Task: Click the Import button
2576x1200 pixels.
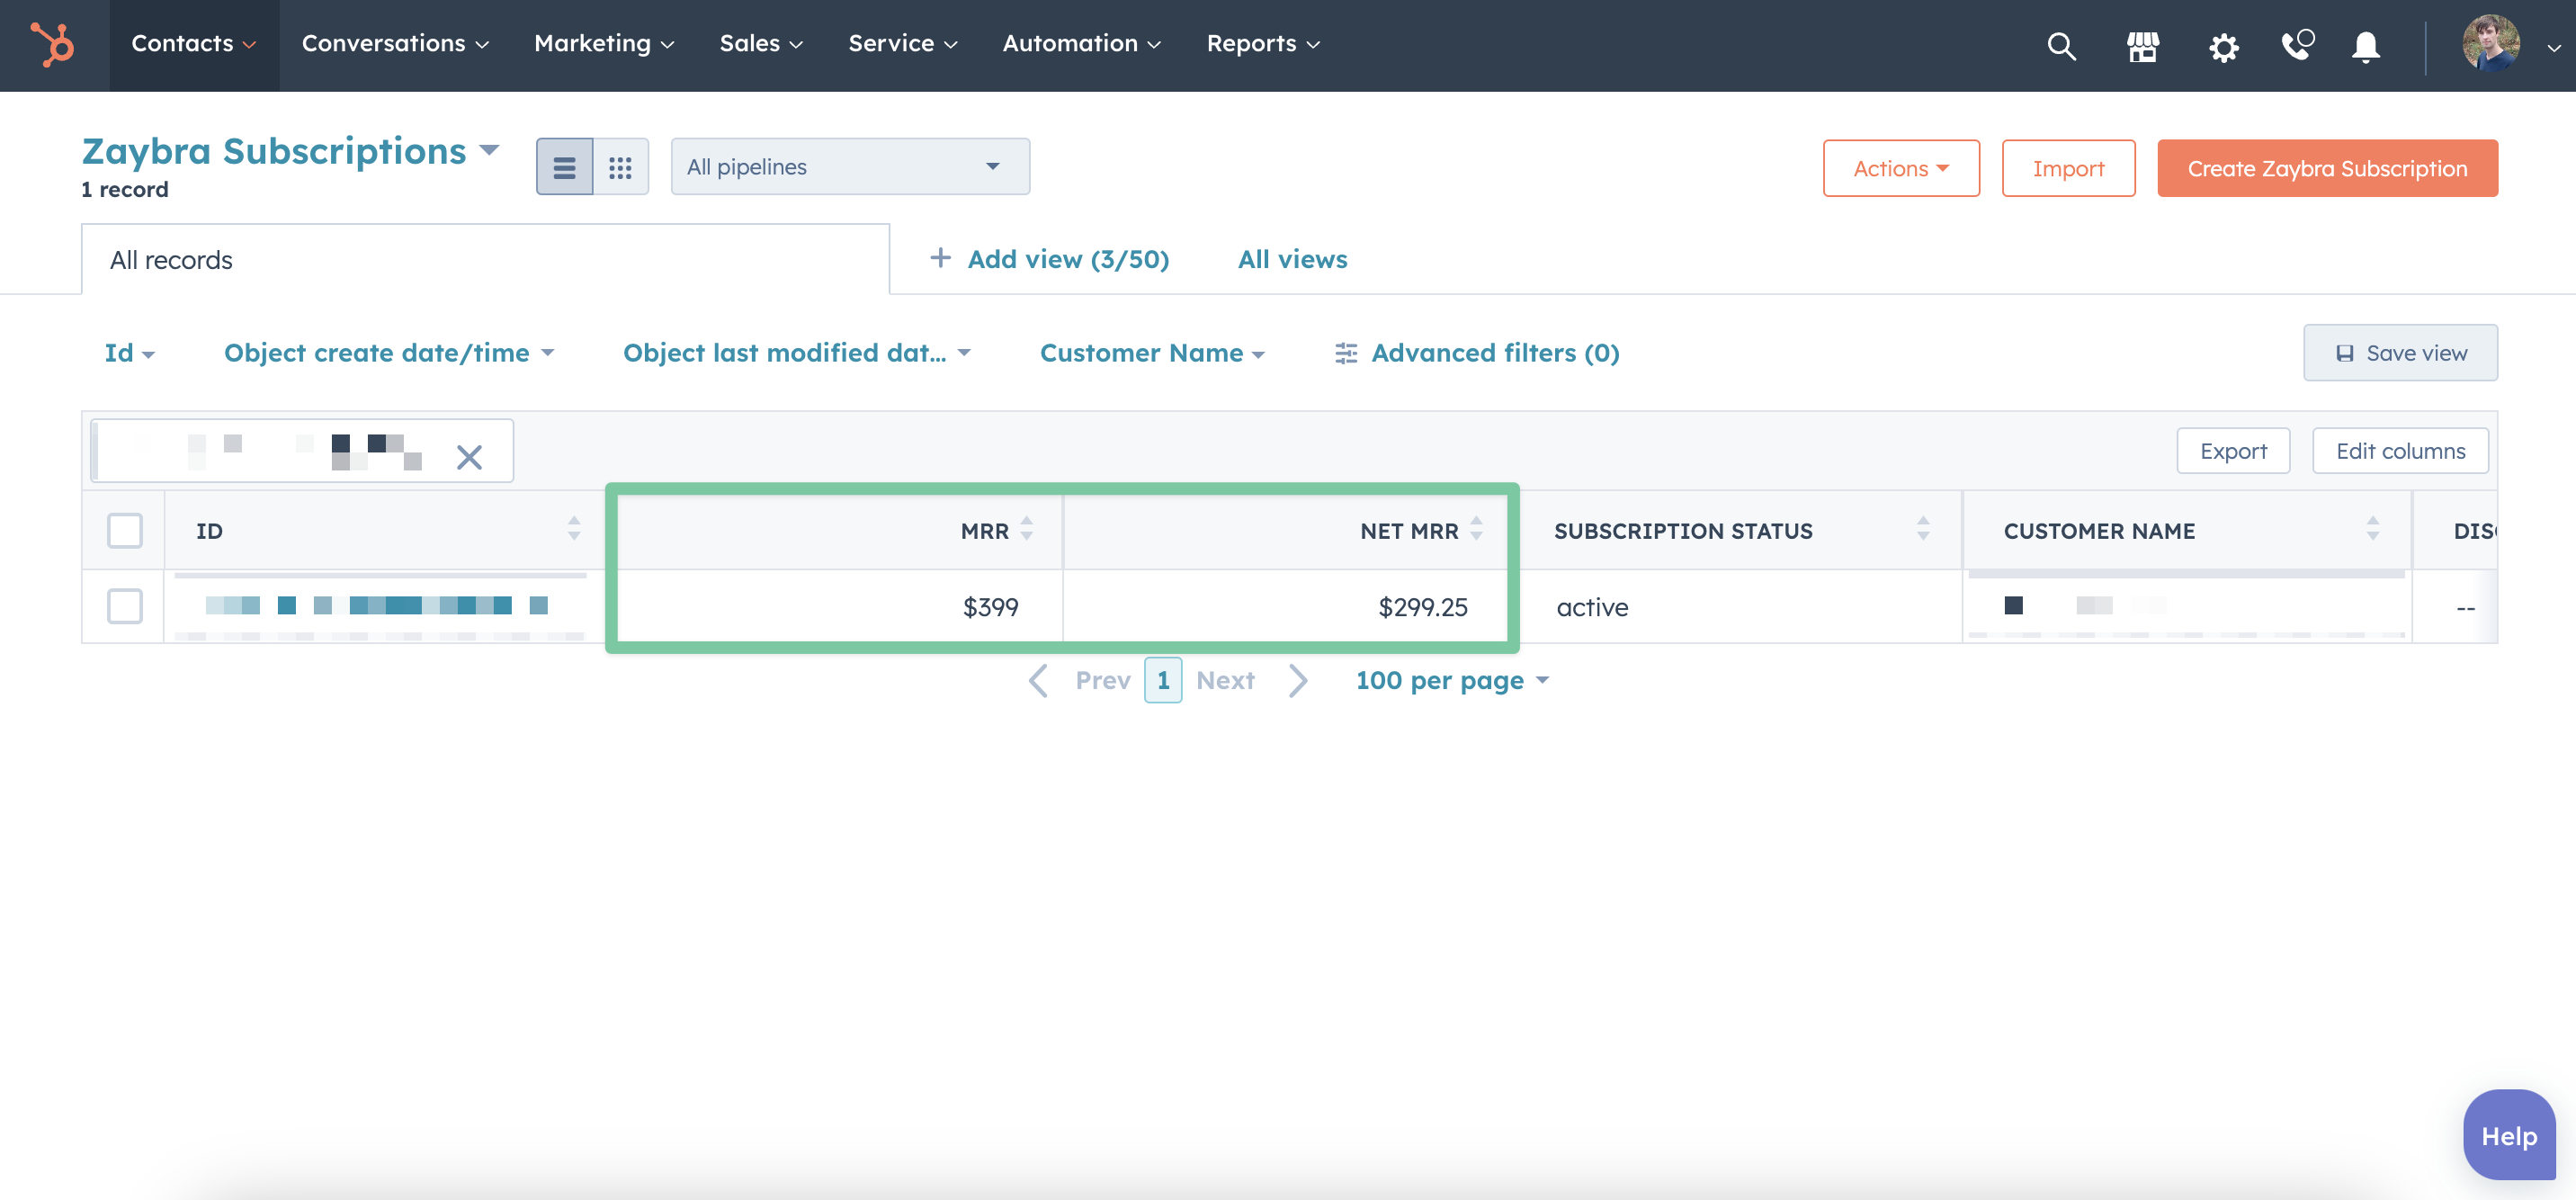Action: [x=2068, y=168]
